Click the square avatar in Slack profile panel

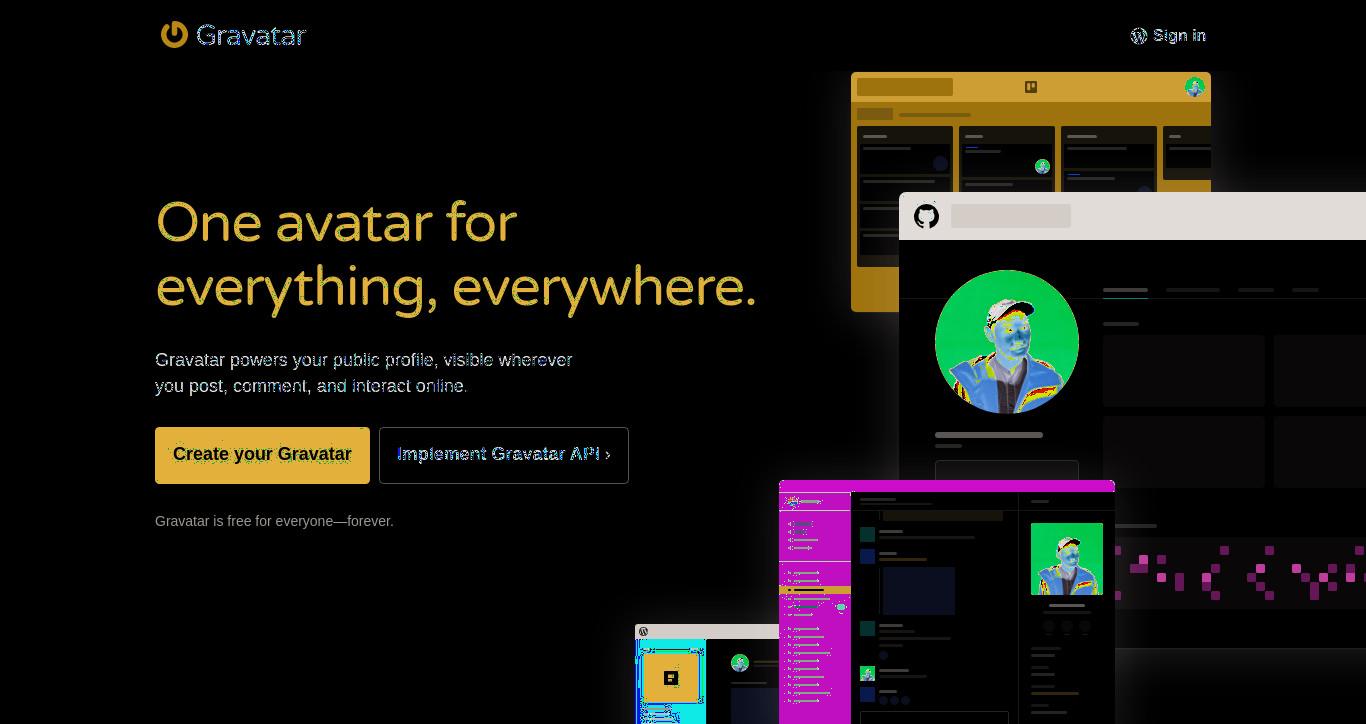[1067, 559]
